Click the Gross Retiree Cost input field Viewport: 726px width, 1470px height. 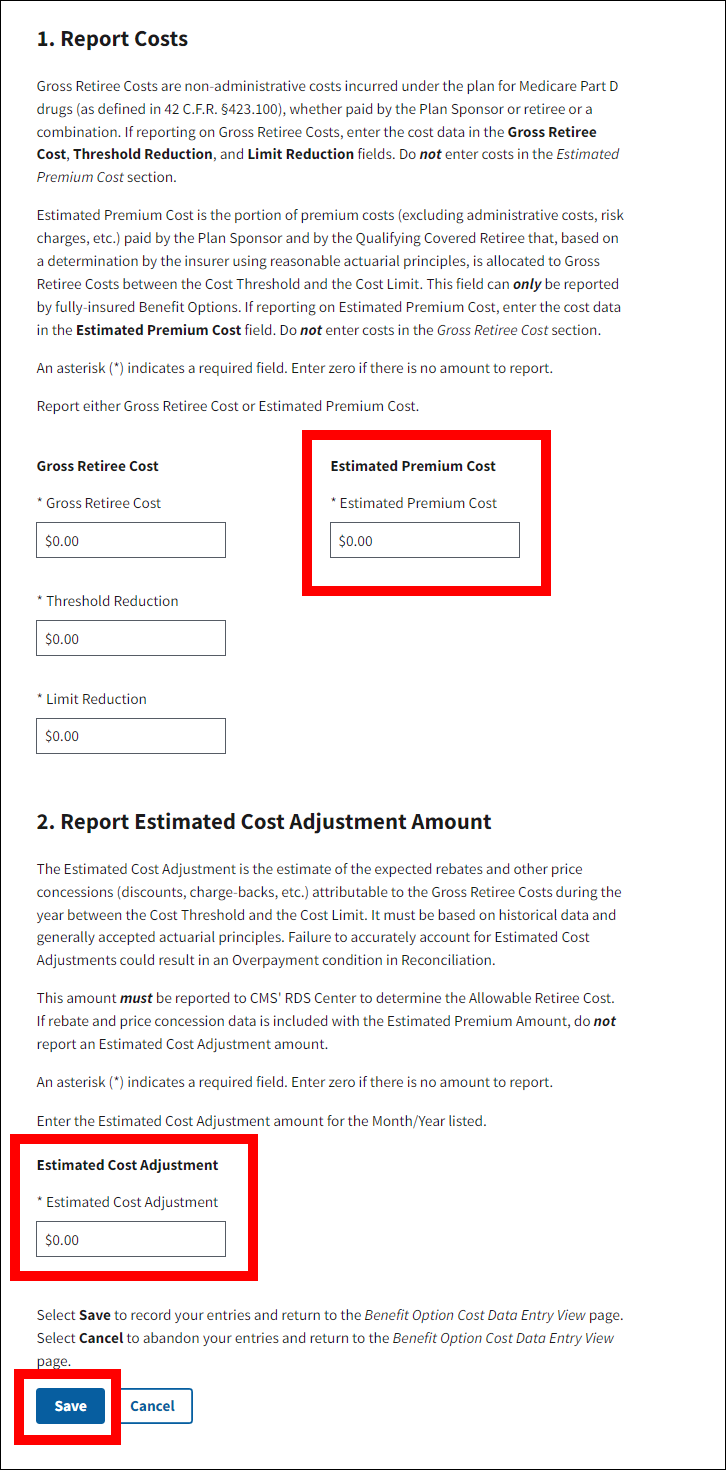click(x=130, y=540)
